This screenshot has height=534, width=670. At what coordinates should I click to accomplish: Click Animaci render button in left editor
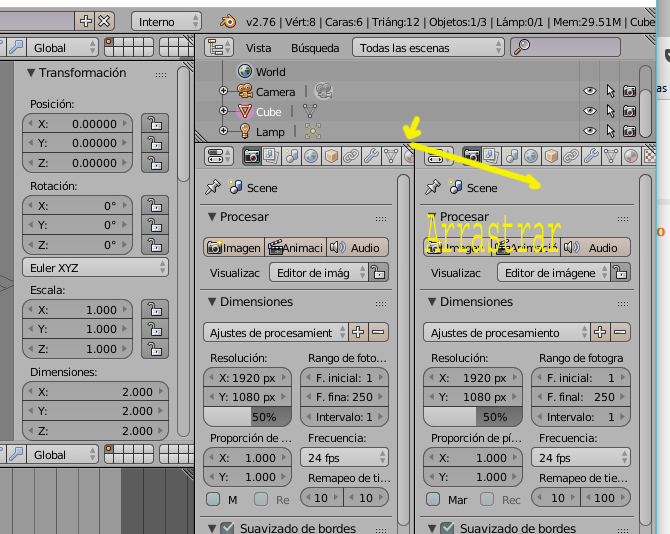tap(296, 247)
